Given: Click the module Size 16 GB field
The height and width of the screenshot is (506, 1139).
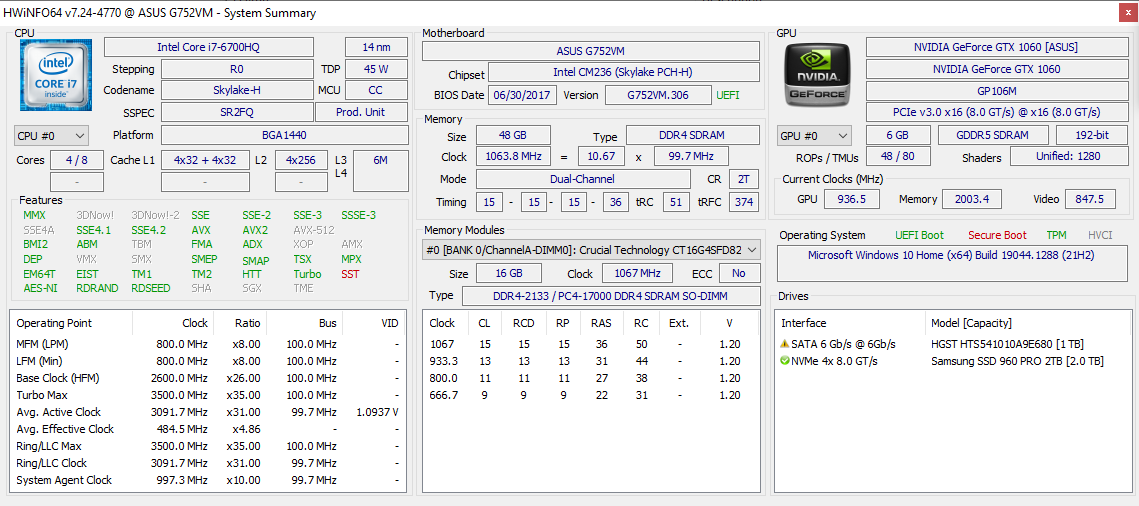Looking at the screenshot, I should coord(508,273).
